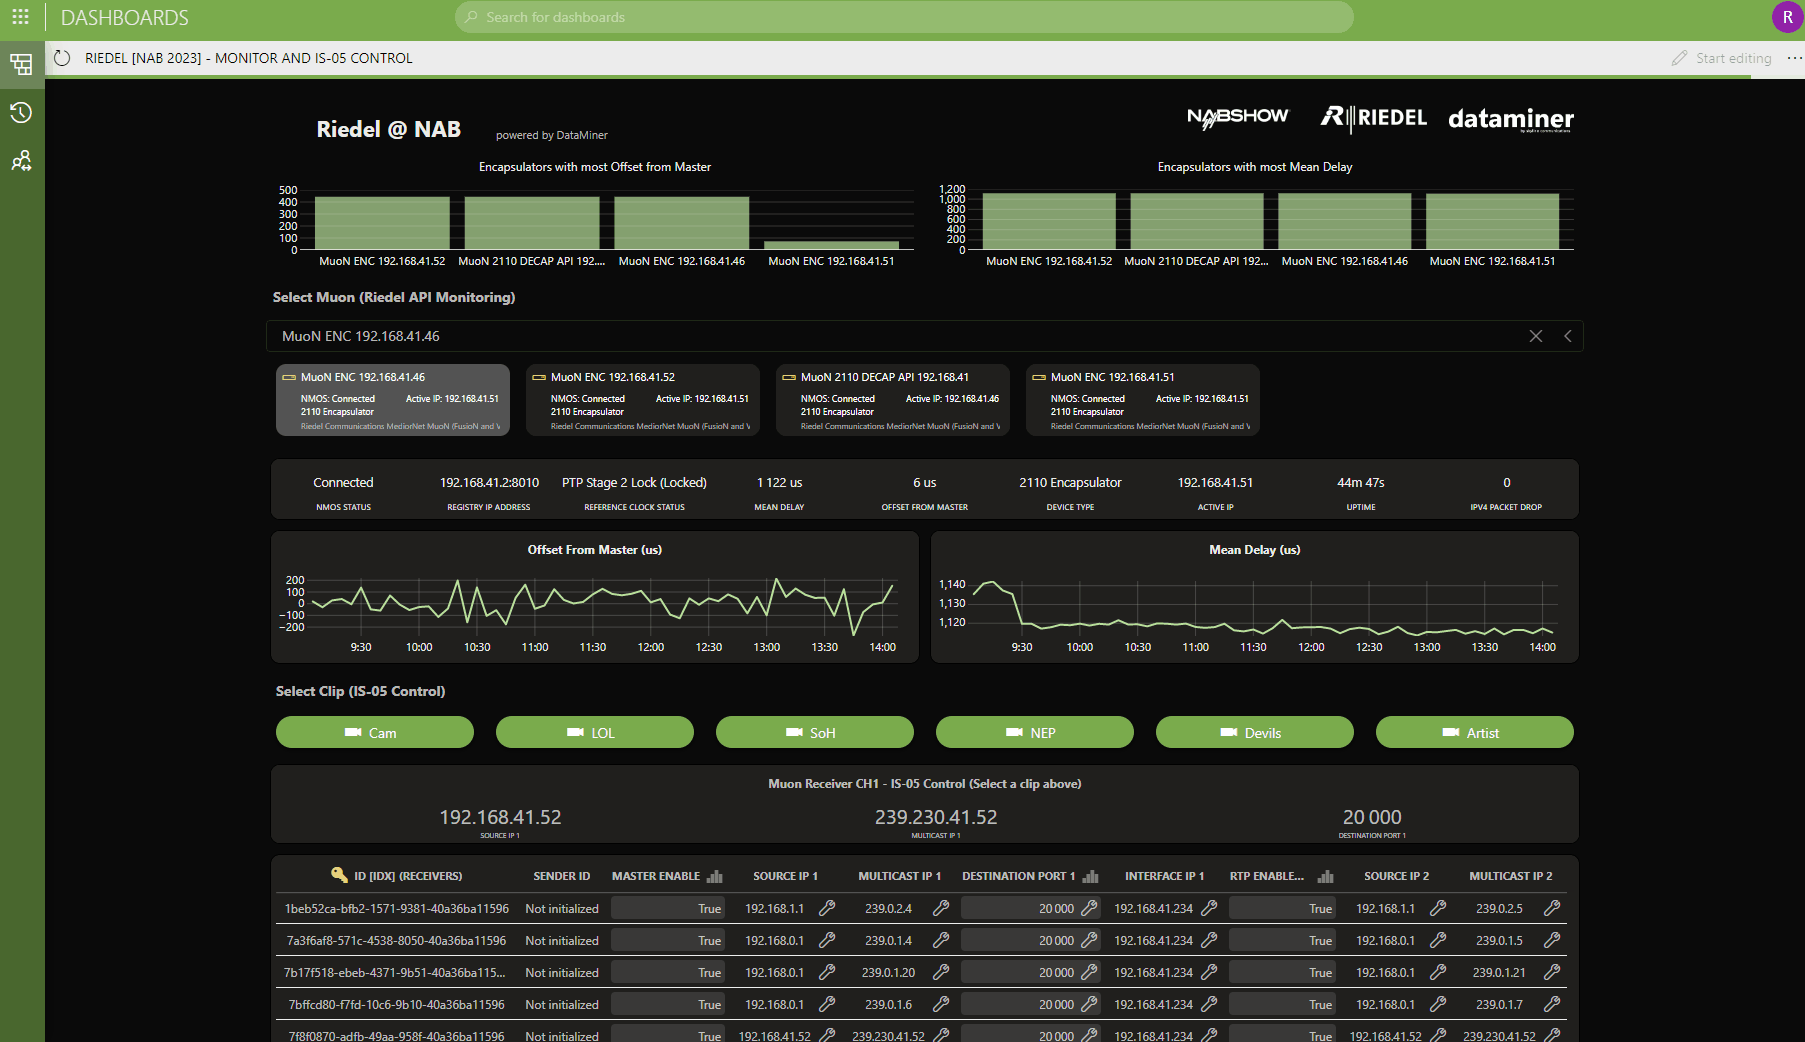
Task: Edit Multicast IP 2 wrench for 7a3f6af8 row
Action: 1552,940
